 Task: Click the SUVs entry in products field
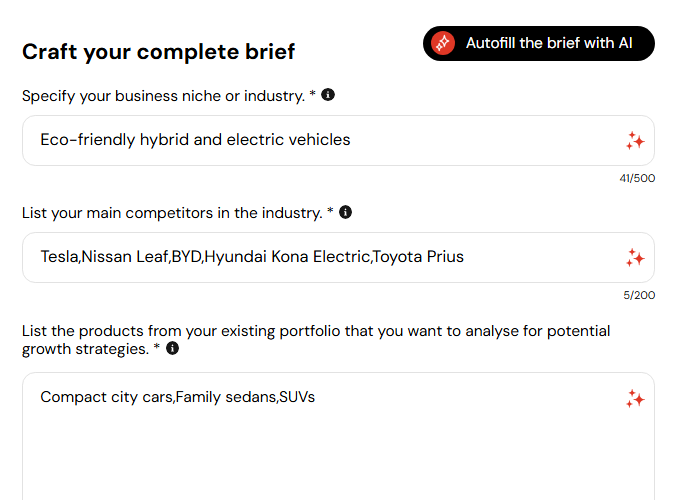297,397
